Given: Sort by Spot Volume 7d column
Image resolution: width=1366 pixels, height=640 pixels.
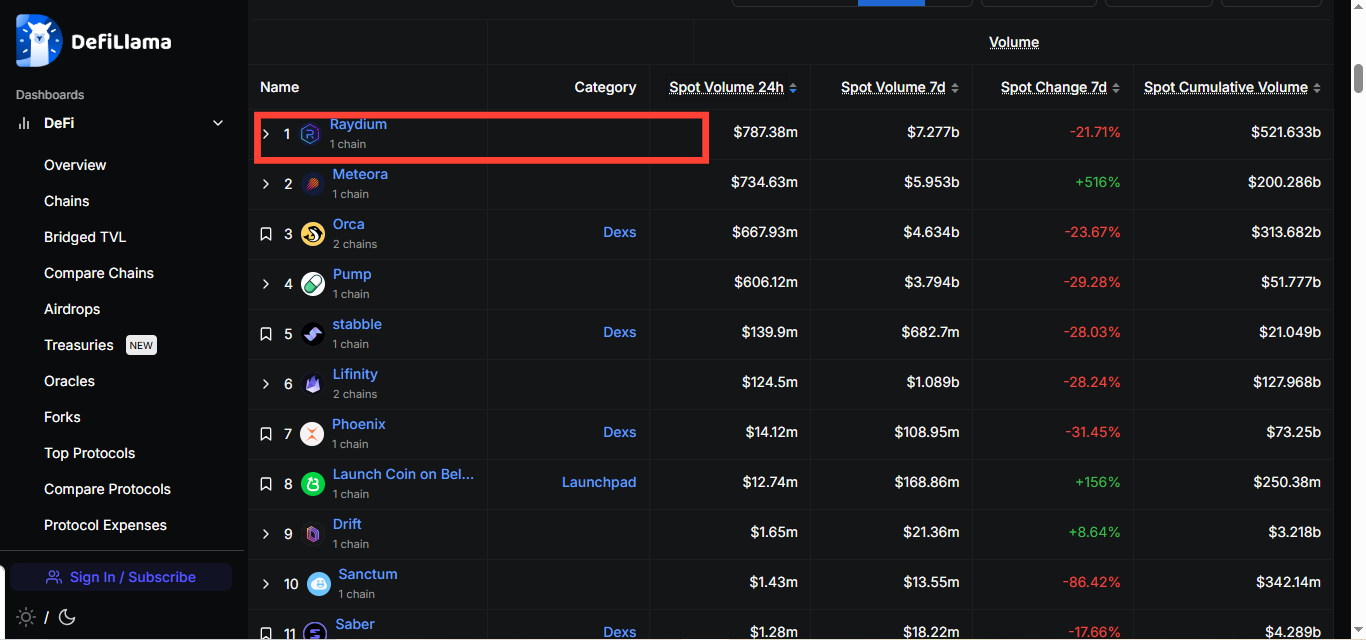Looking at the screenshot, I should coord(900,87).
